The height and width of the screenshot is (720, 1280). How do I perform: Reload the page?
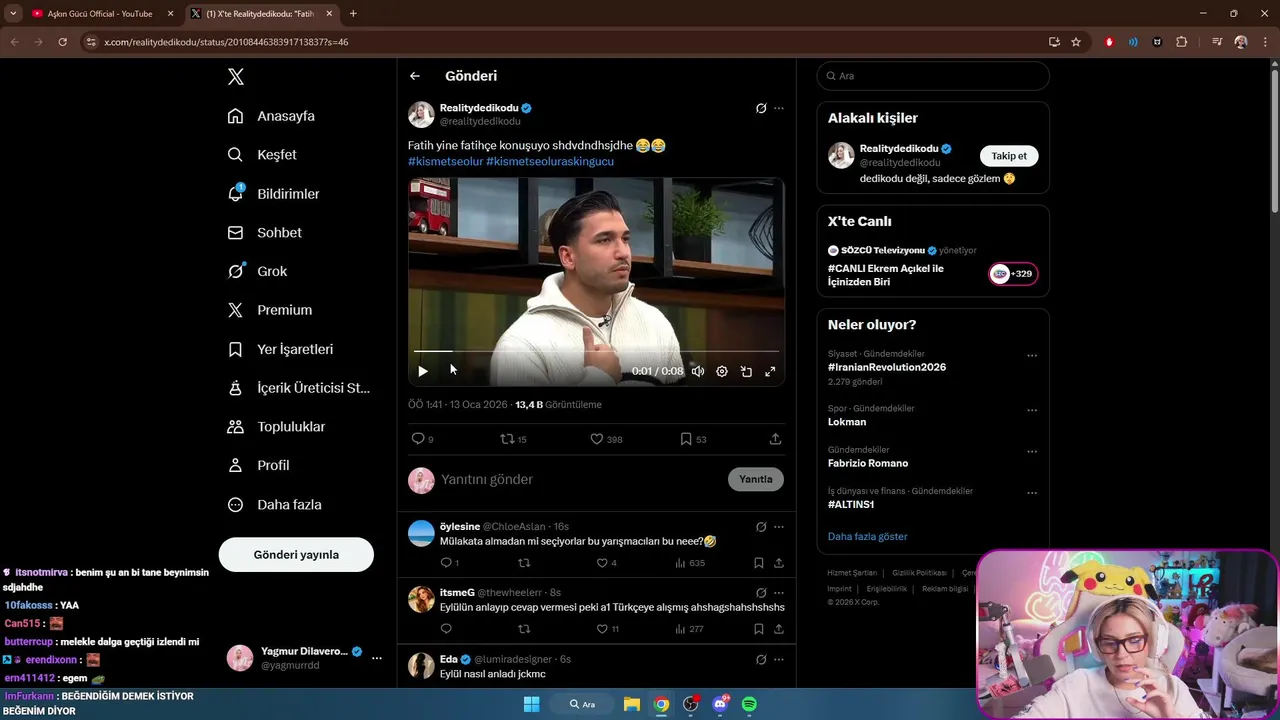pyautogui.click(x=62, y=42)
